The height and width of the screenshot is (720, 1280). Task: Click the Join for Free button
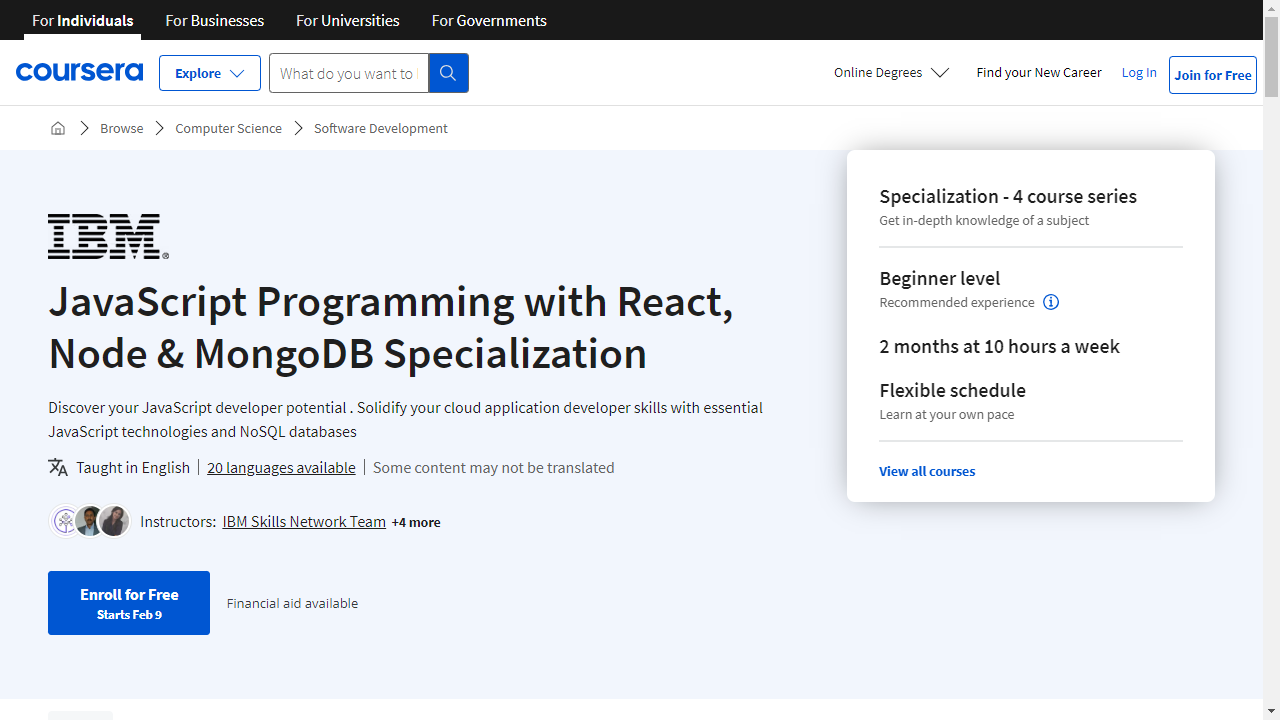coord(1213,75)
